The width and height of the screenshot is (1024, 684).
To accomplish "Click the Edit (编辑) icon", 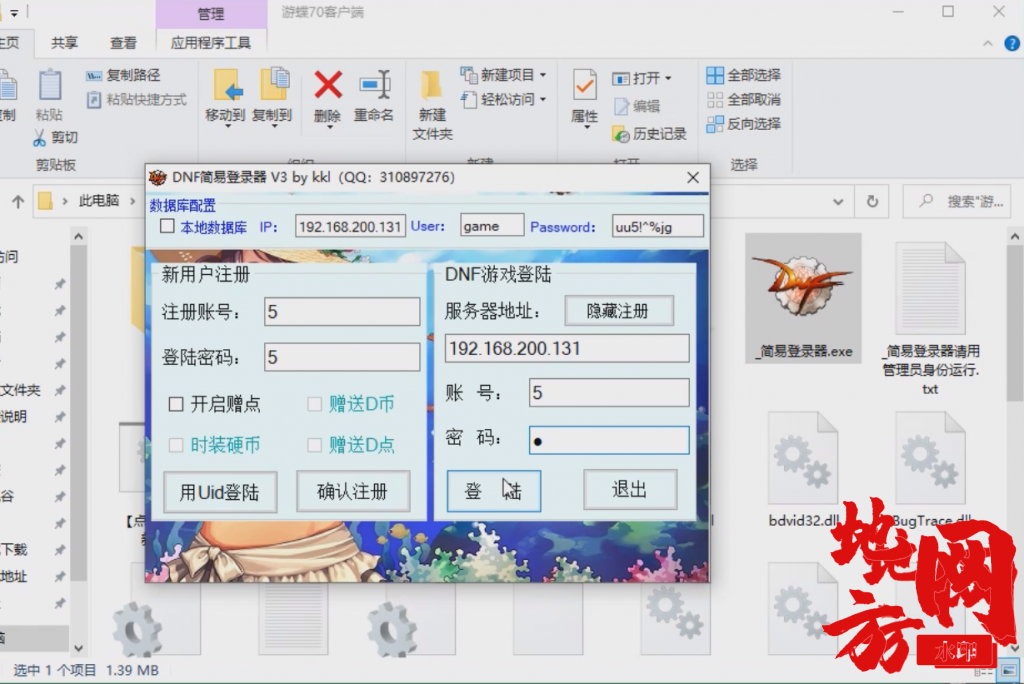I will coord(621,106).
